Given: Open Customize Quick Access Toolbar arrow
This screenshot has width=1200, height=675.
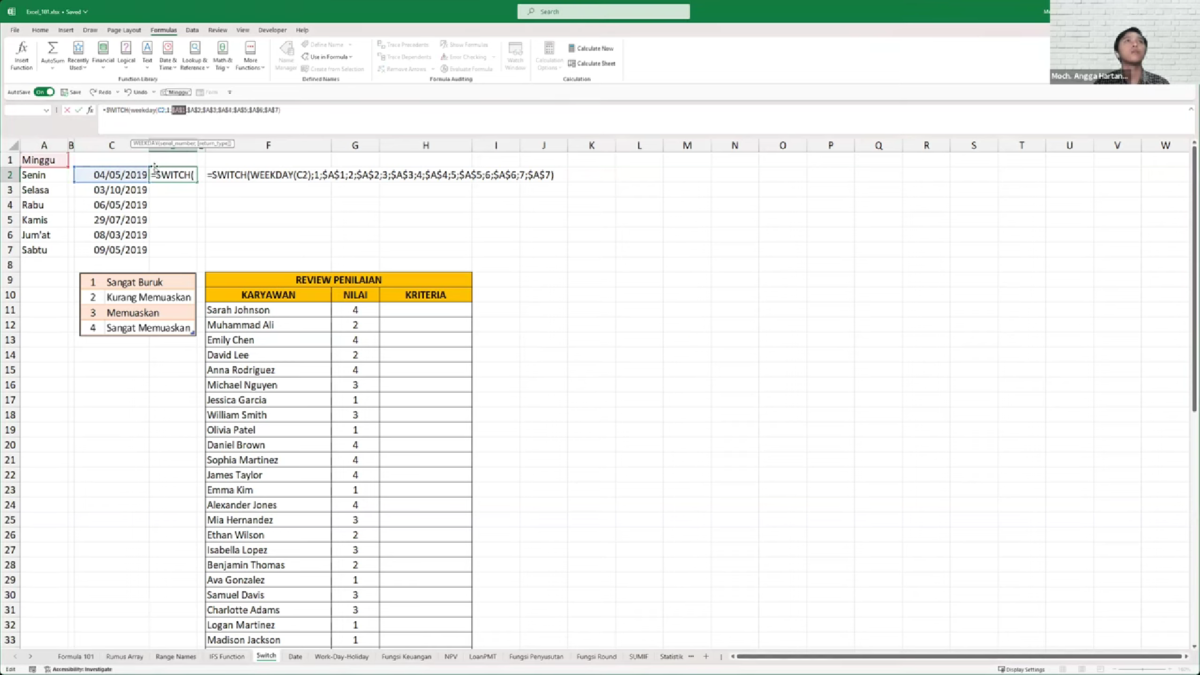Looking at the screenshot, I should coord(229,92).
